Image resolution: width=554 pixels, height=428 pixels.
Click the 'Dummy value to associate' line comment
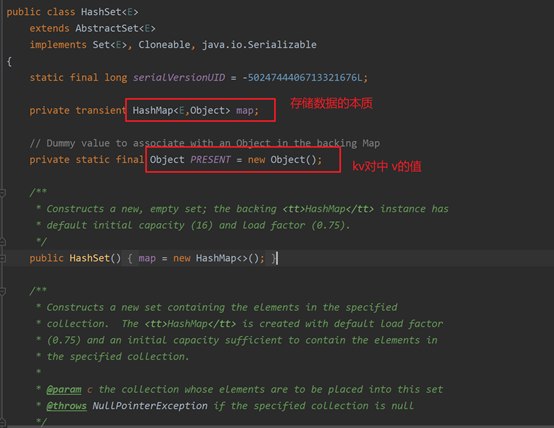tap(205, 143)
